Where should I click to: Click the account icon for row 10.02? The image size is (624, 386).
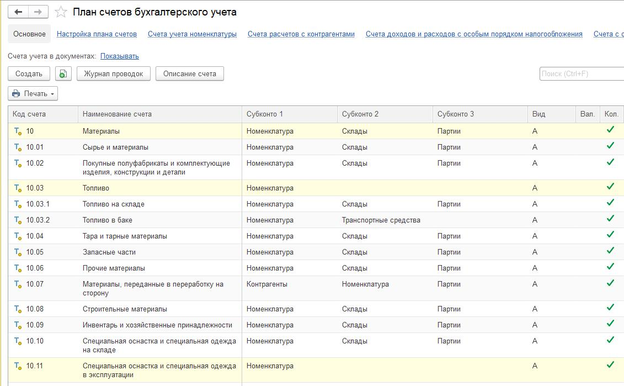coord(18,163)
